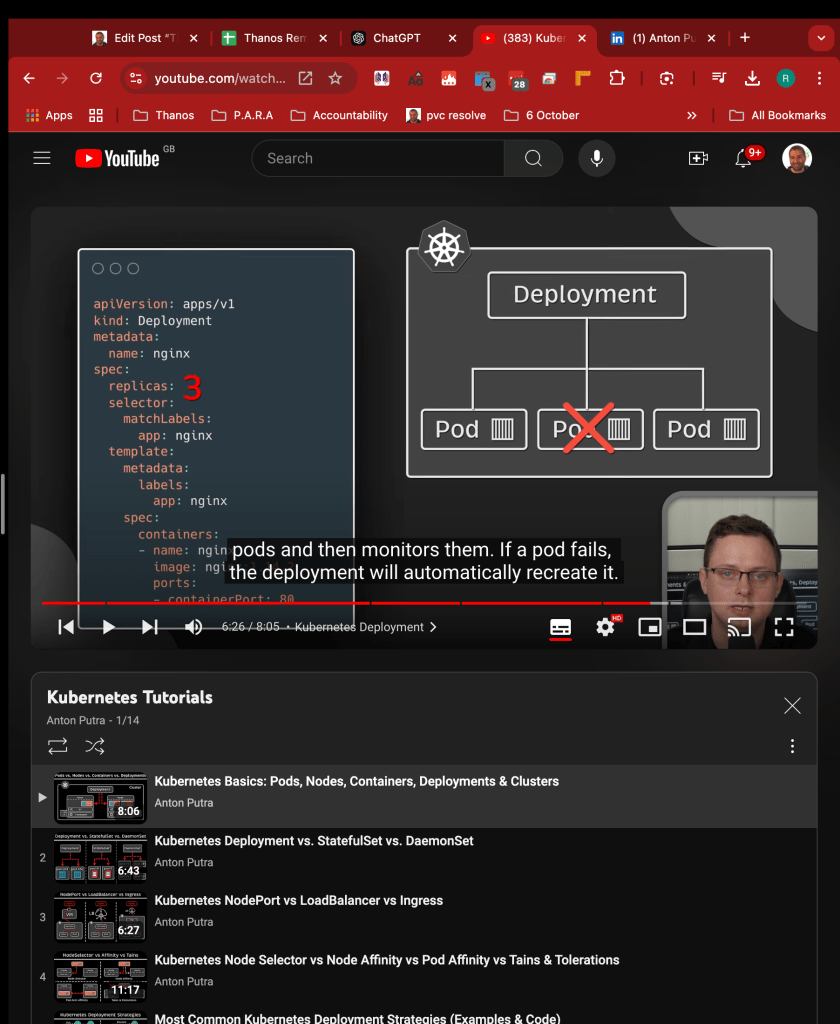Replay the previous video button
This screenshot has height=1024, width=840.
coord(66,627)
